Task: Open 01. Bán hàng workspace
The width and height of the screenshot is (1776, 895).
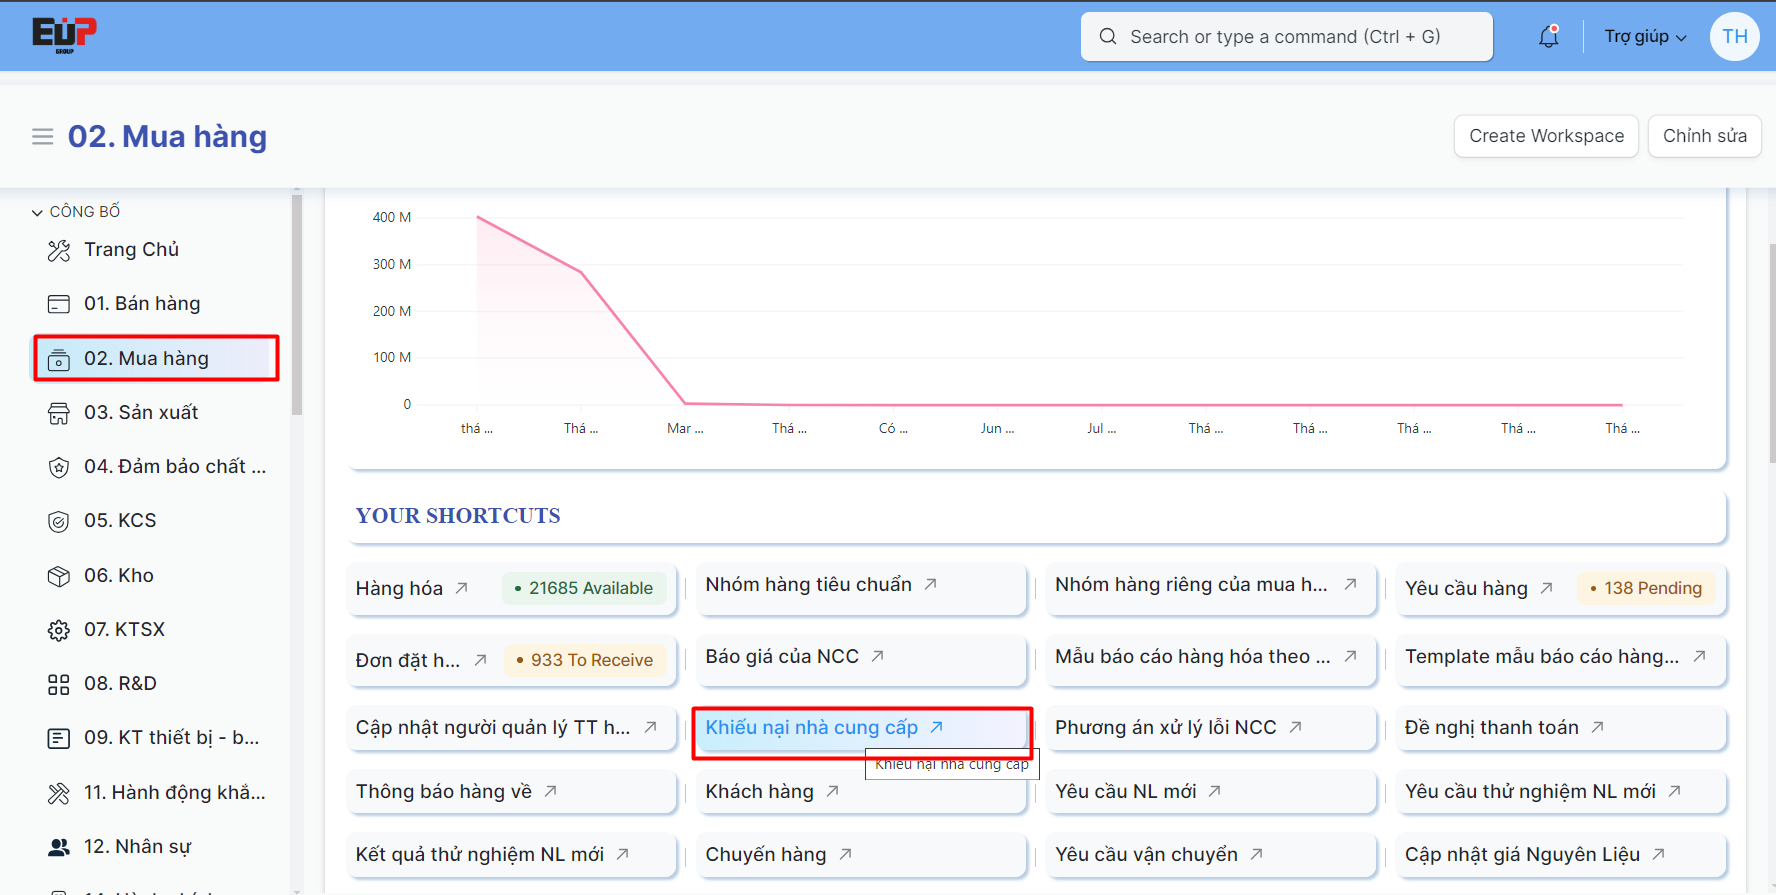Action: pos(142,304)
